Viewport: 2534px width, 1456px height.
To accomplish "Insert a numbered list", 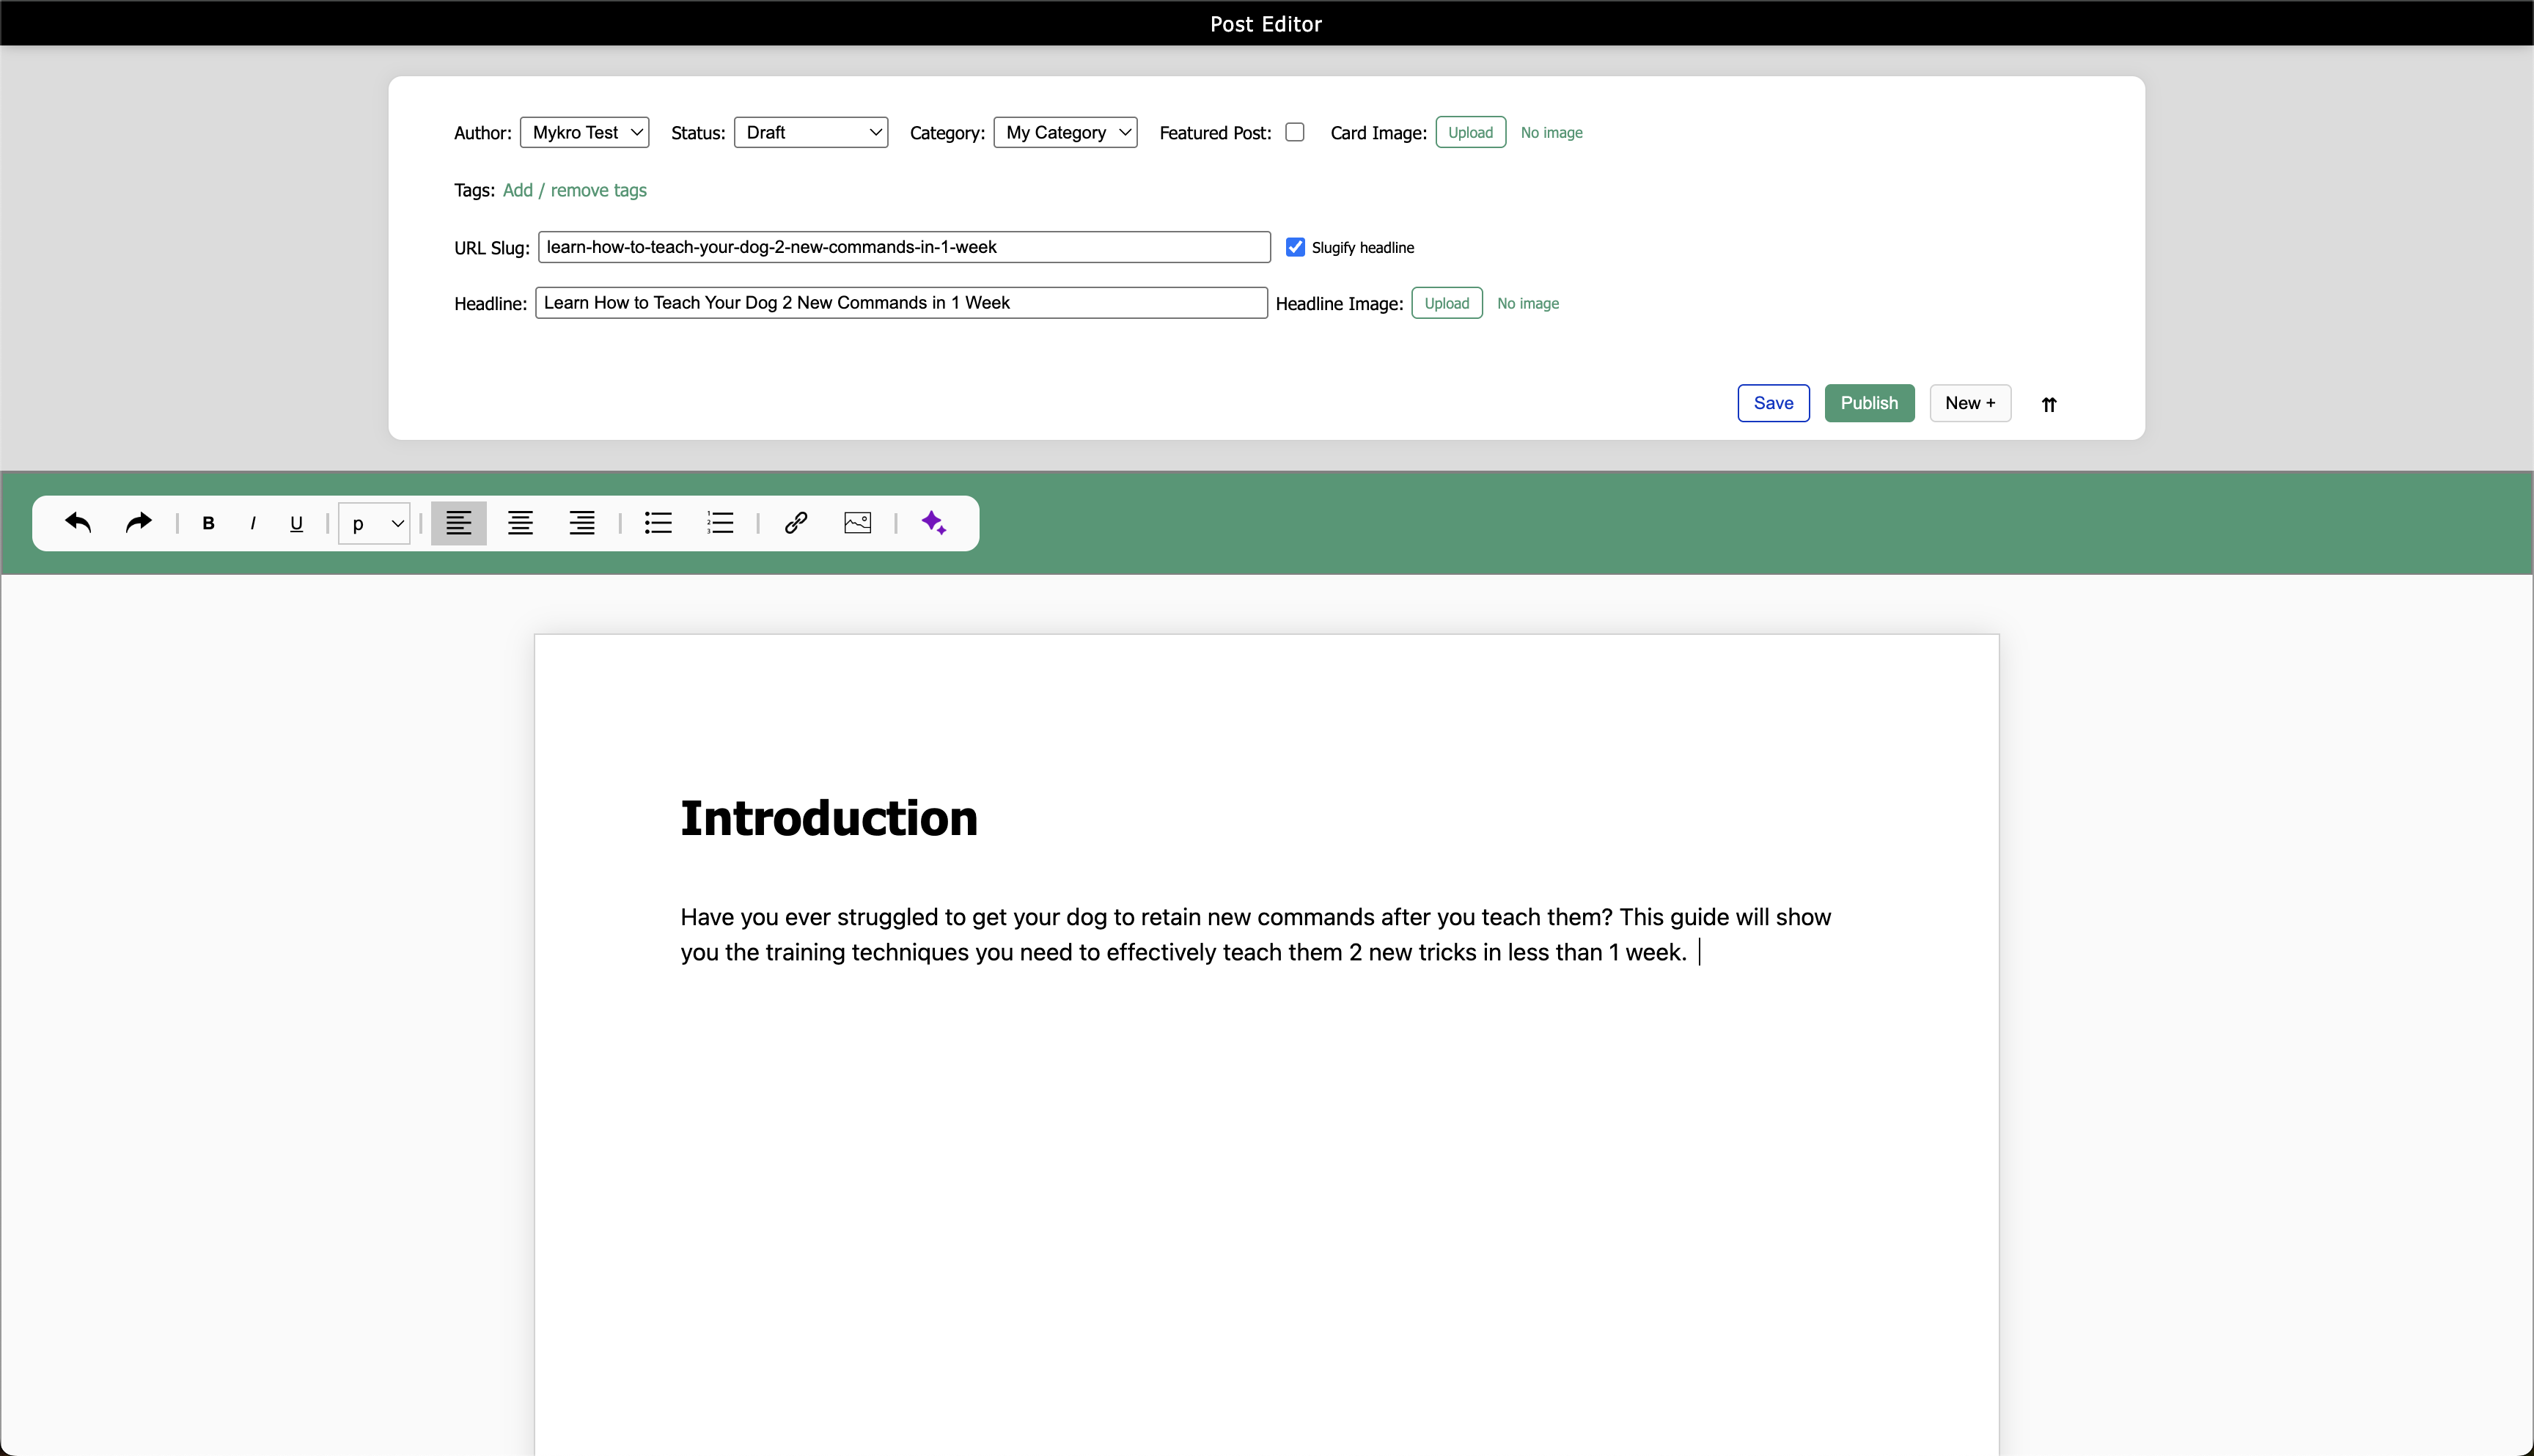I will tap(720, 522).
